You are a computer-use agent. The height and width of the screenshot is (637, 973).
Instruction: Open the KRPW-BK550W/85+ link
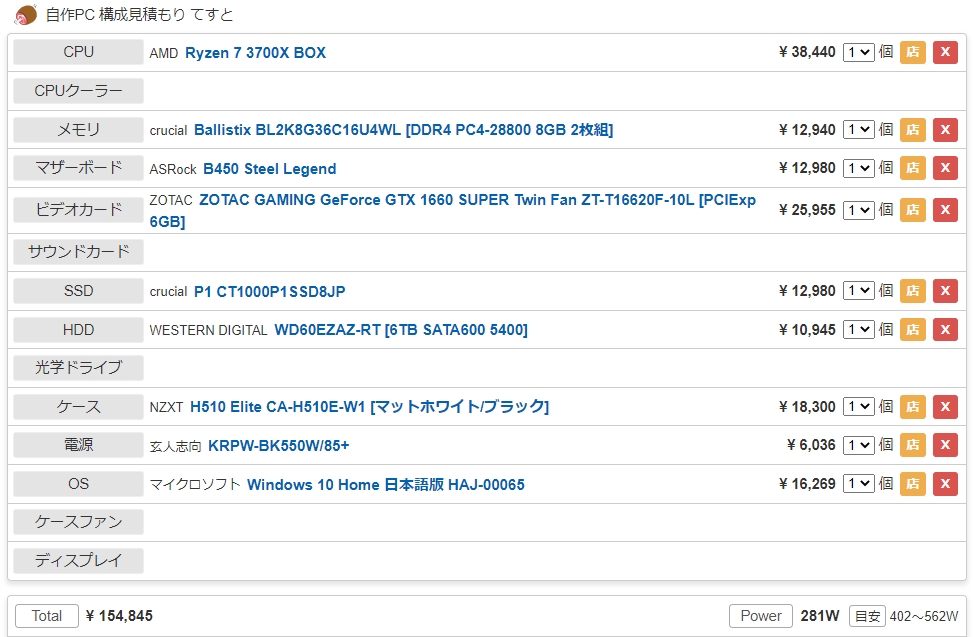coord(279,445)
